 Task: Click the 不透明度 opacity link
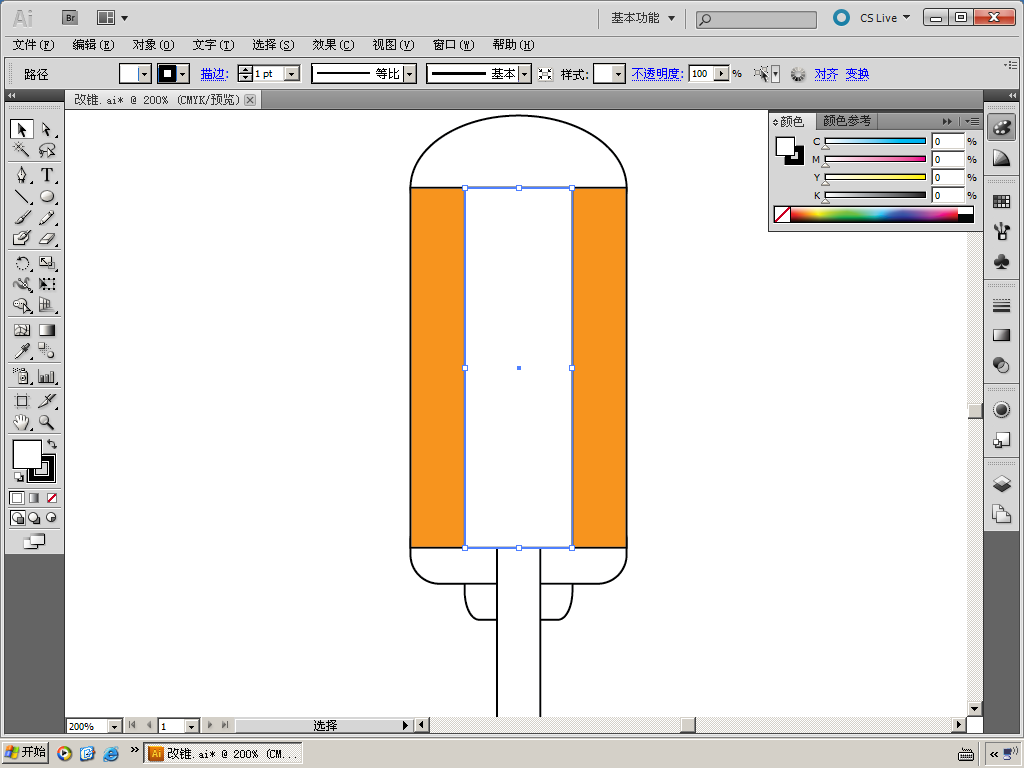pos(657,74)
